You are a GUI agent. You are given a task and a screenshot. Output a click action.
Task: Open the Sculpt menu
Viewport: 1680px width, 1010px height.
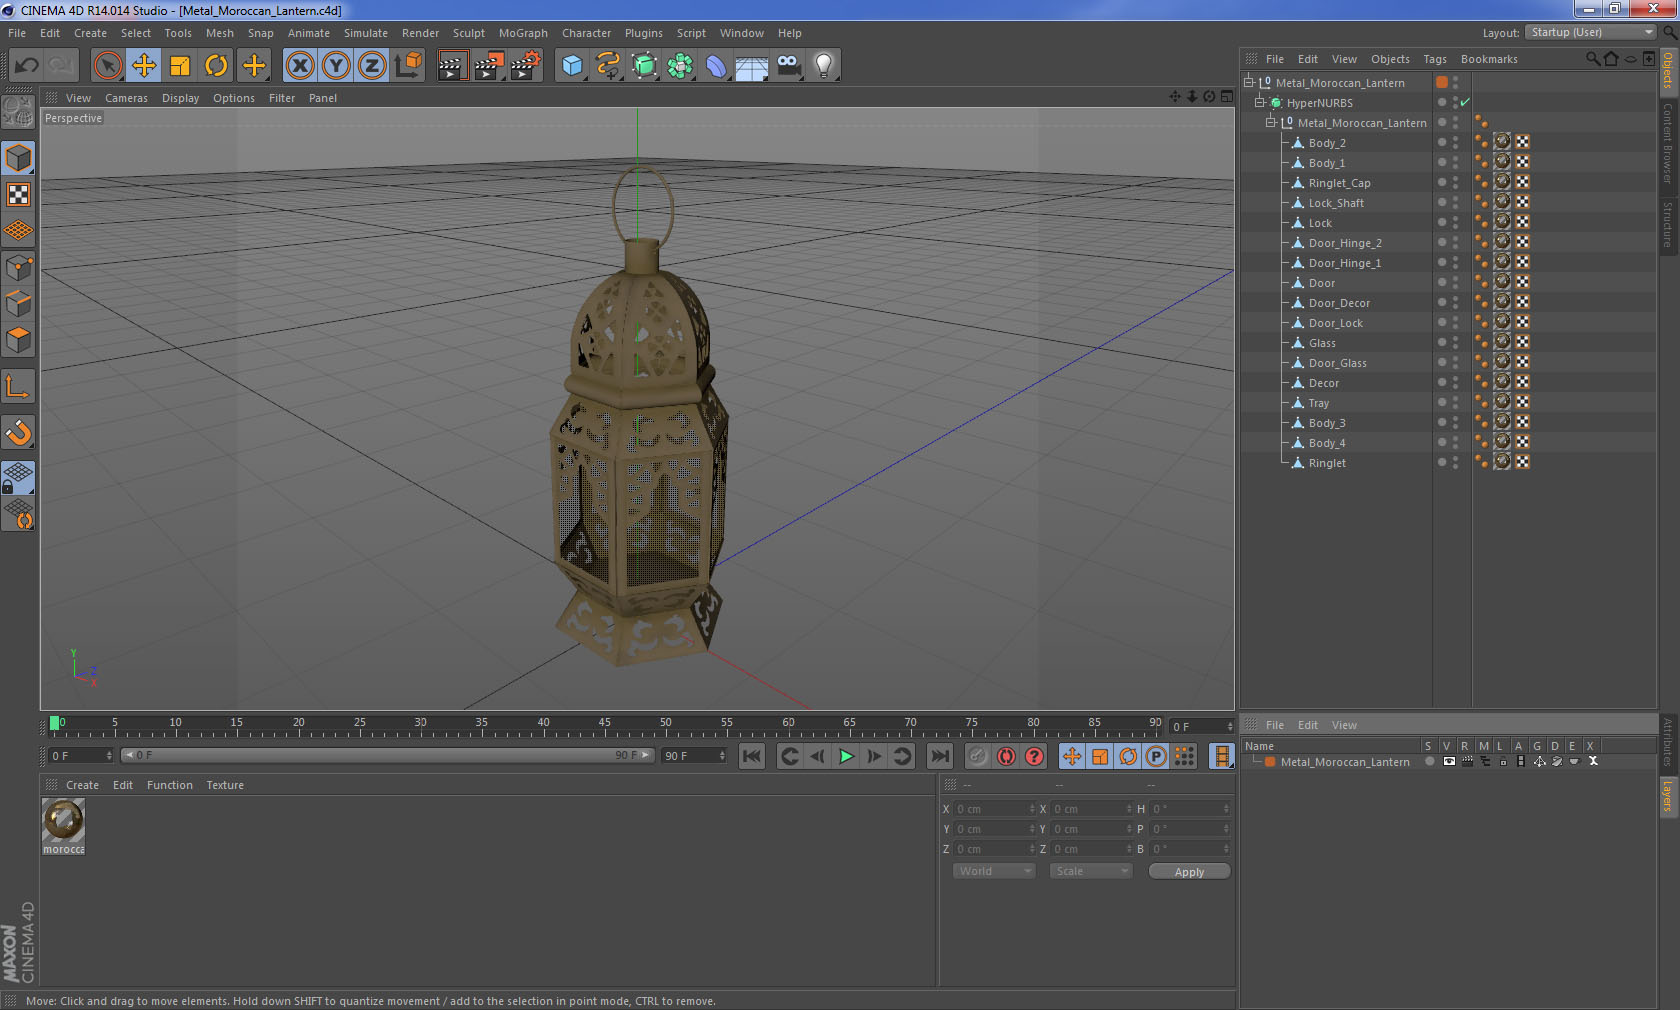[469, 33]
